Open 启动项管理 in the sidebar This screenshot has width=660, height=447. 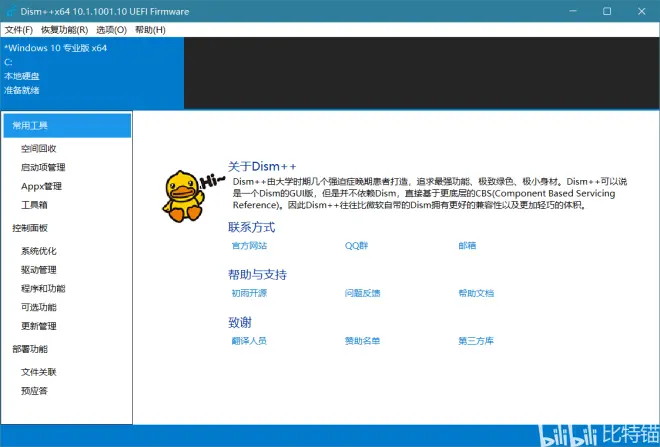point(43,168)
